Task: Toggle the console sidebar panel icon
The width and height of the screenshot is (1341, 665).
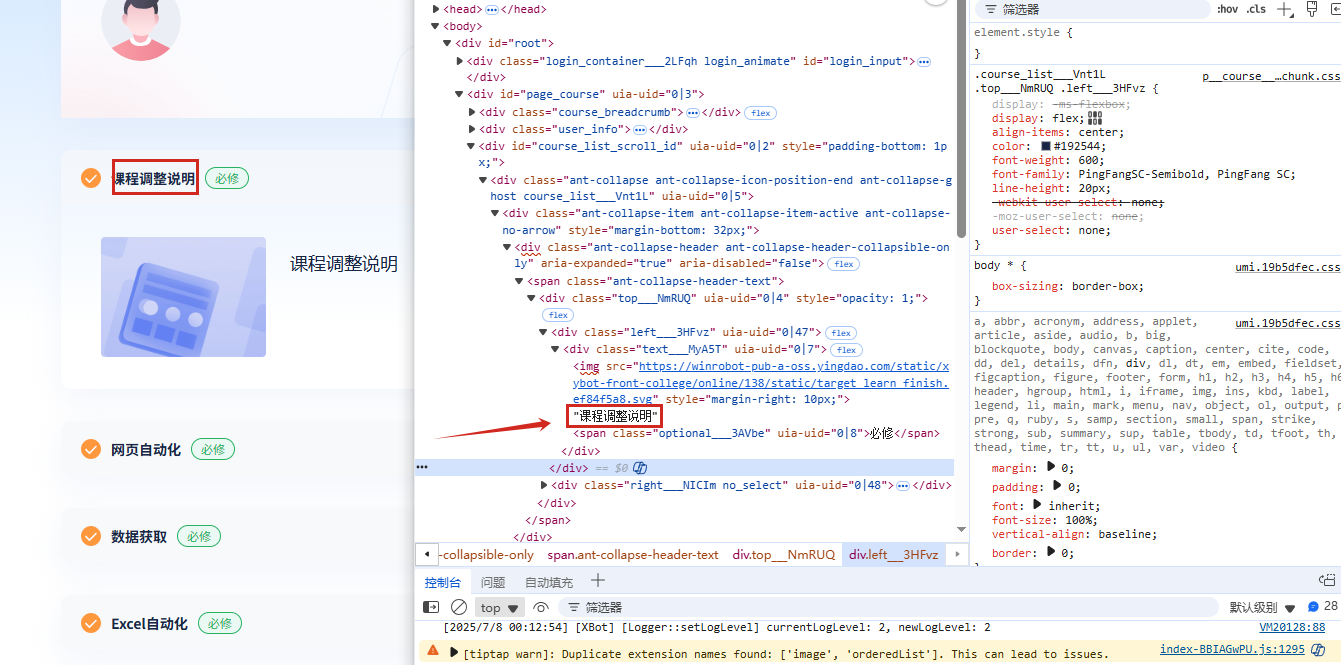Action: coord(431,607)
